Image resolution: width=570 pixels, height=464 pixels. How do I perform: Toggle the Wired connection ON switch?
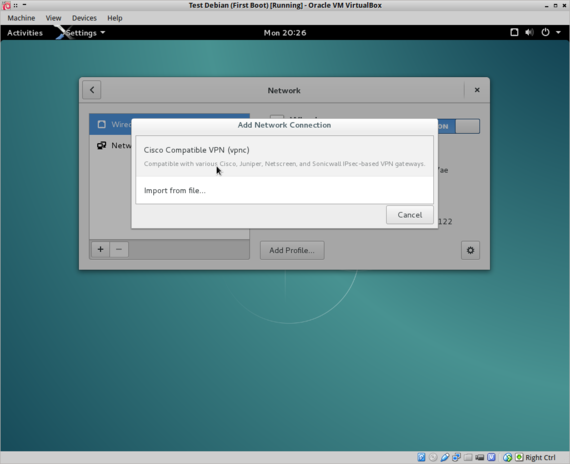point(459,126)
